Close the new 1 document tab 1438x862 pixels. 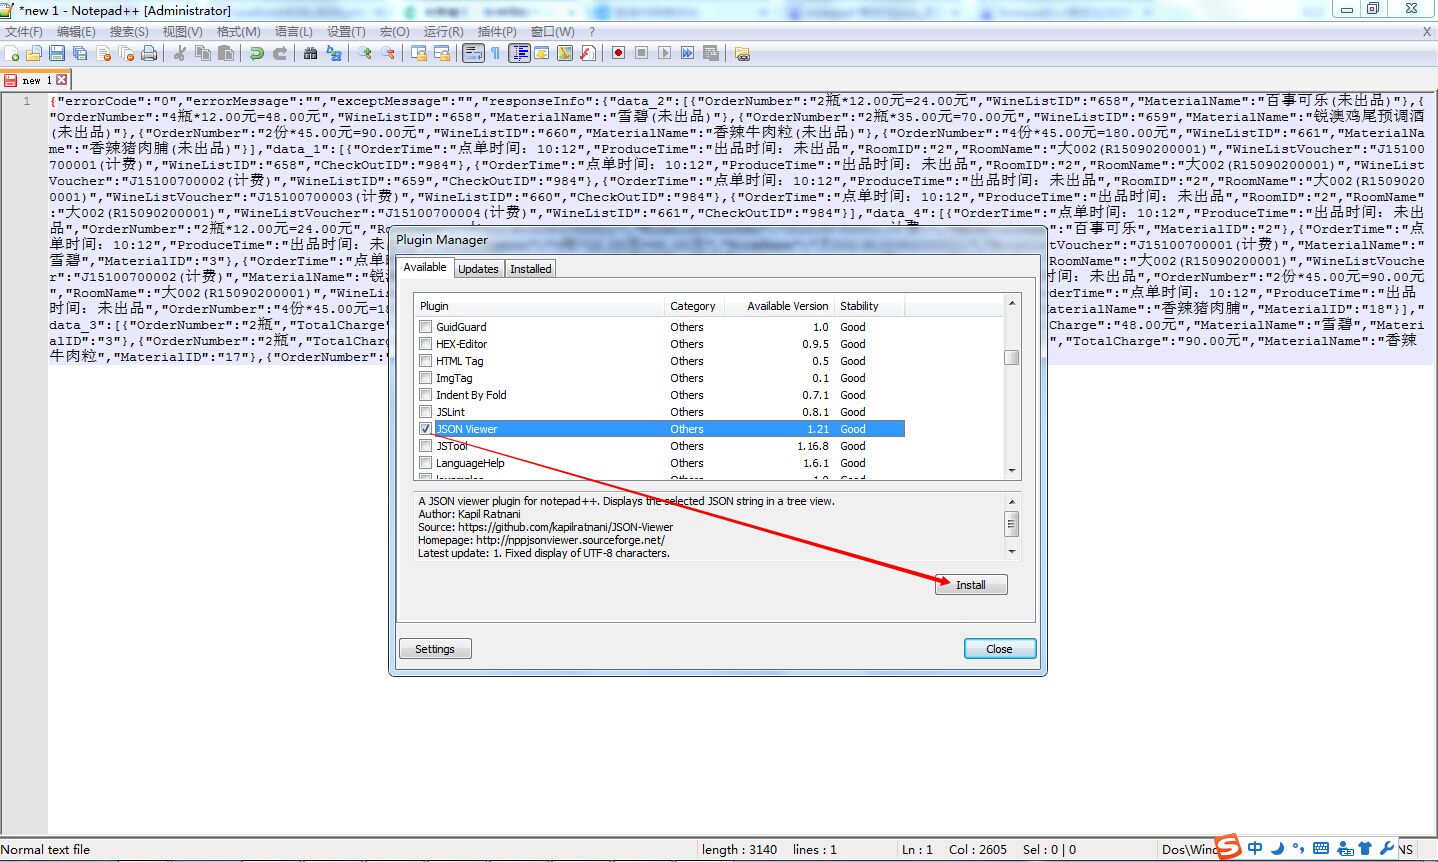pyautogui.click(x=62, y=80)
